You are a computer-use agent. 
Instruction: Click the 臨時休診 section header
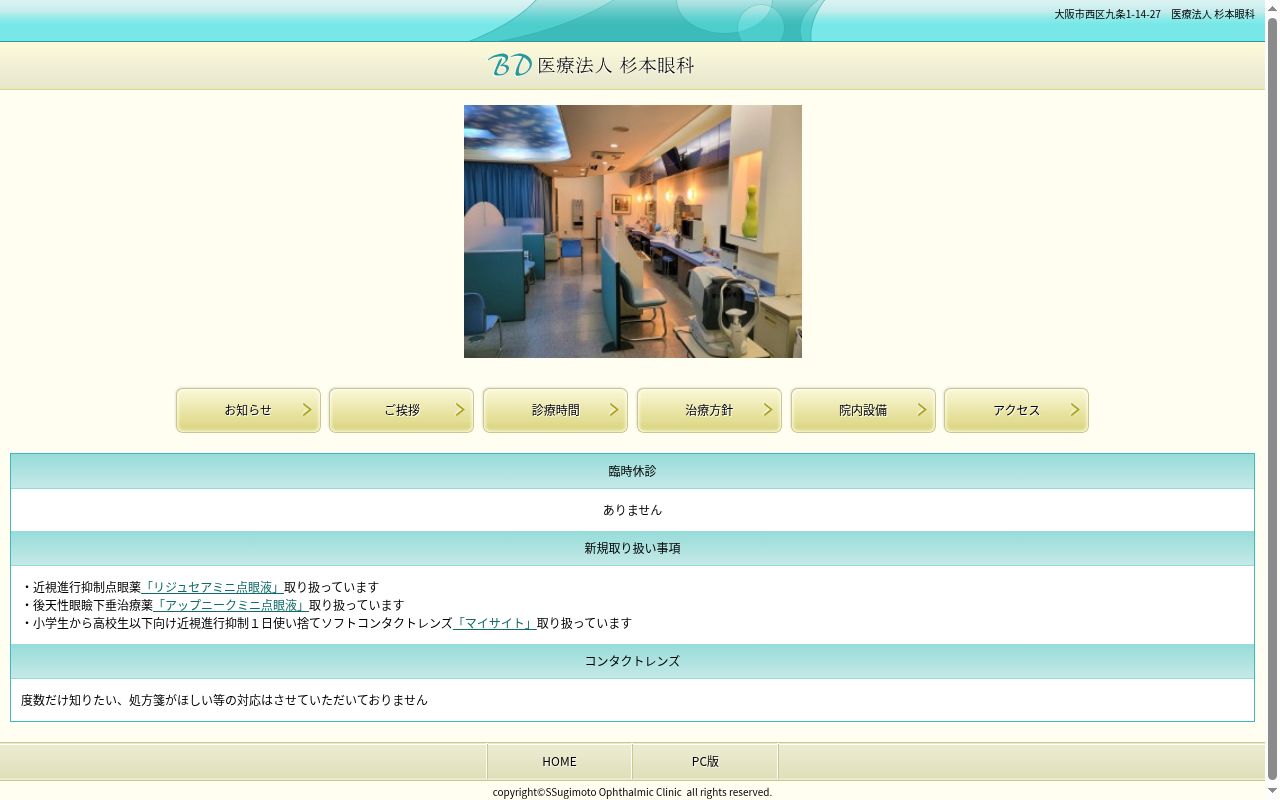(x=632, y=471)
